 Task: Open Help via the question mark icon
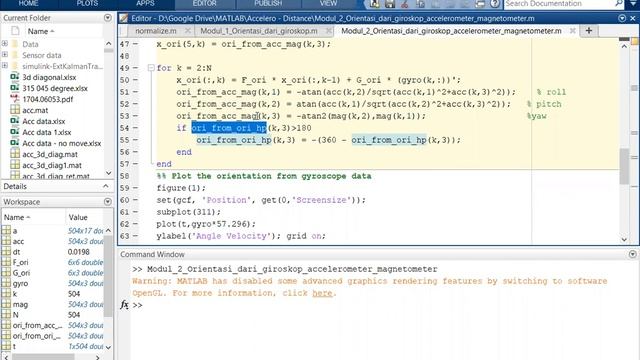point(495,4)
